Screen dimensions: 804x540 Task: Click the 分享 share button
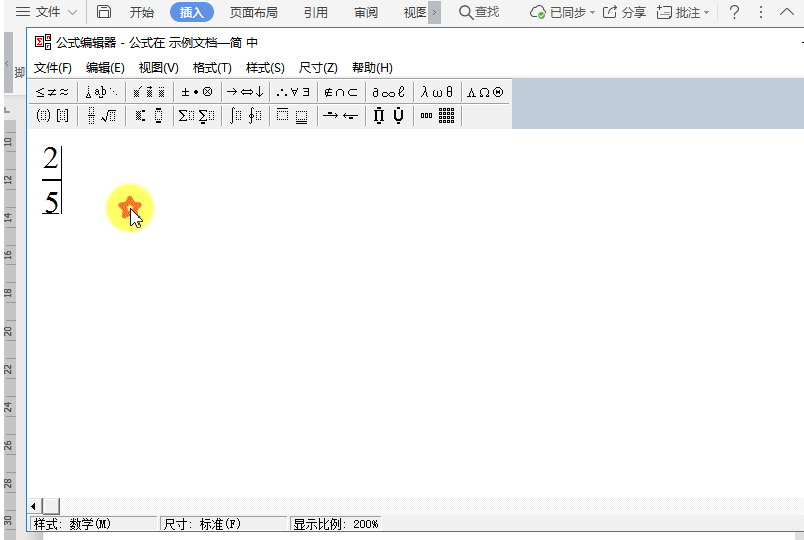pyautogui.click(x=624, y=13)
